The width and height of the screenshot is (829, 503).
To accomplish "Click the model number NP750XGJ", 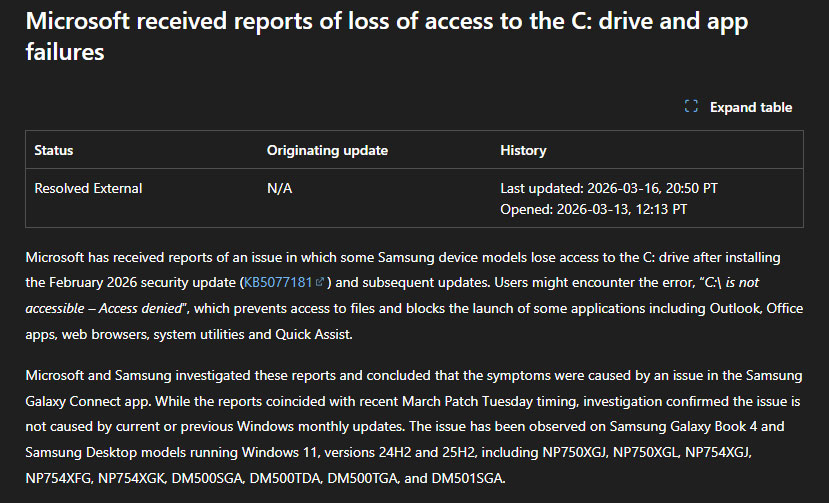I will (565, 452).
